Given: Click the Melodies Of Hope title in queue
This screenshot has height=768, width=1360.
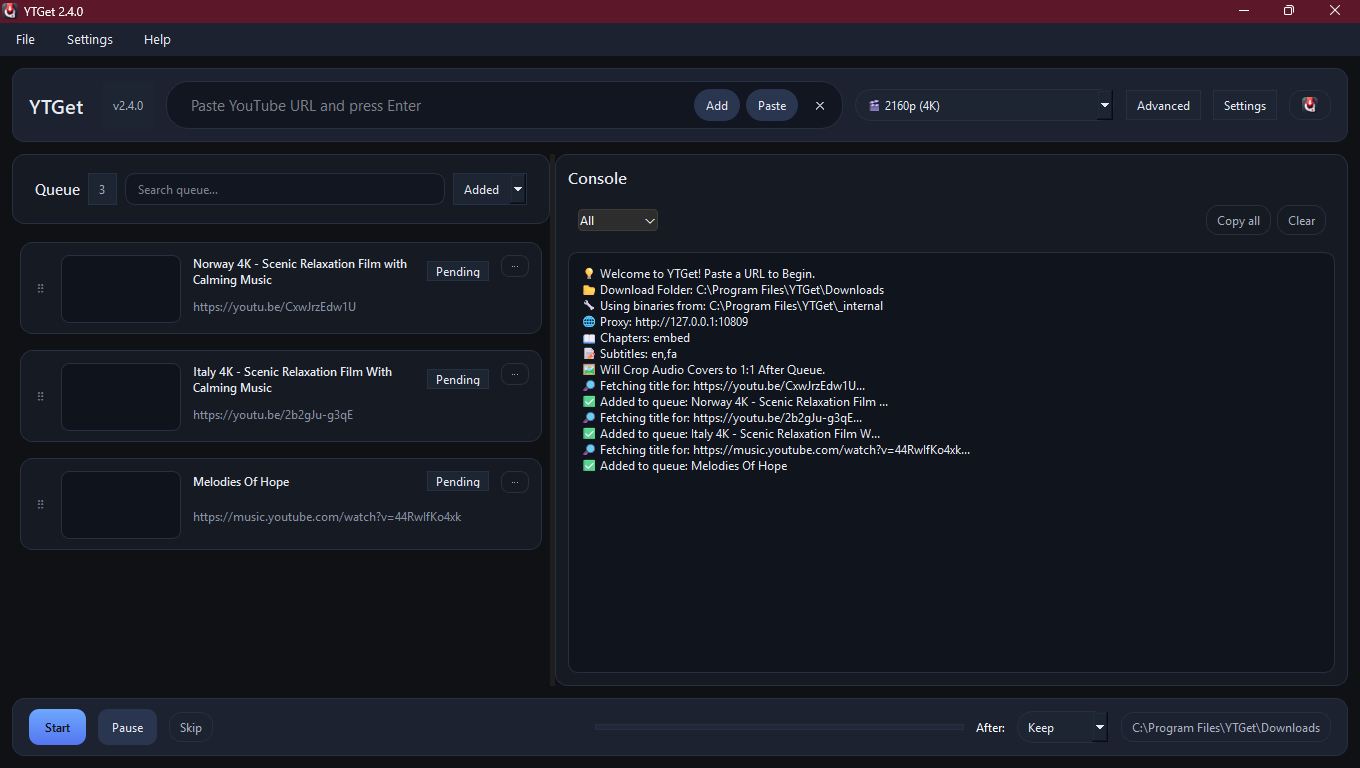Looking at the screenshot, I should tap(241, 482).
